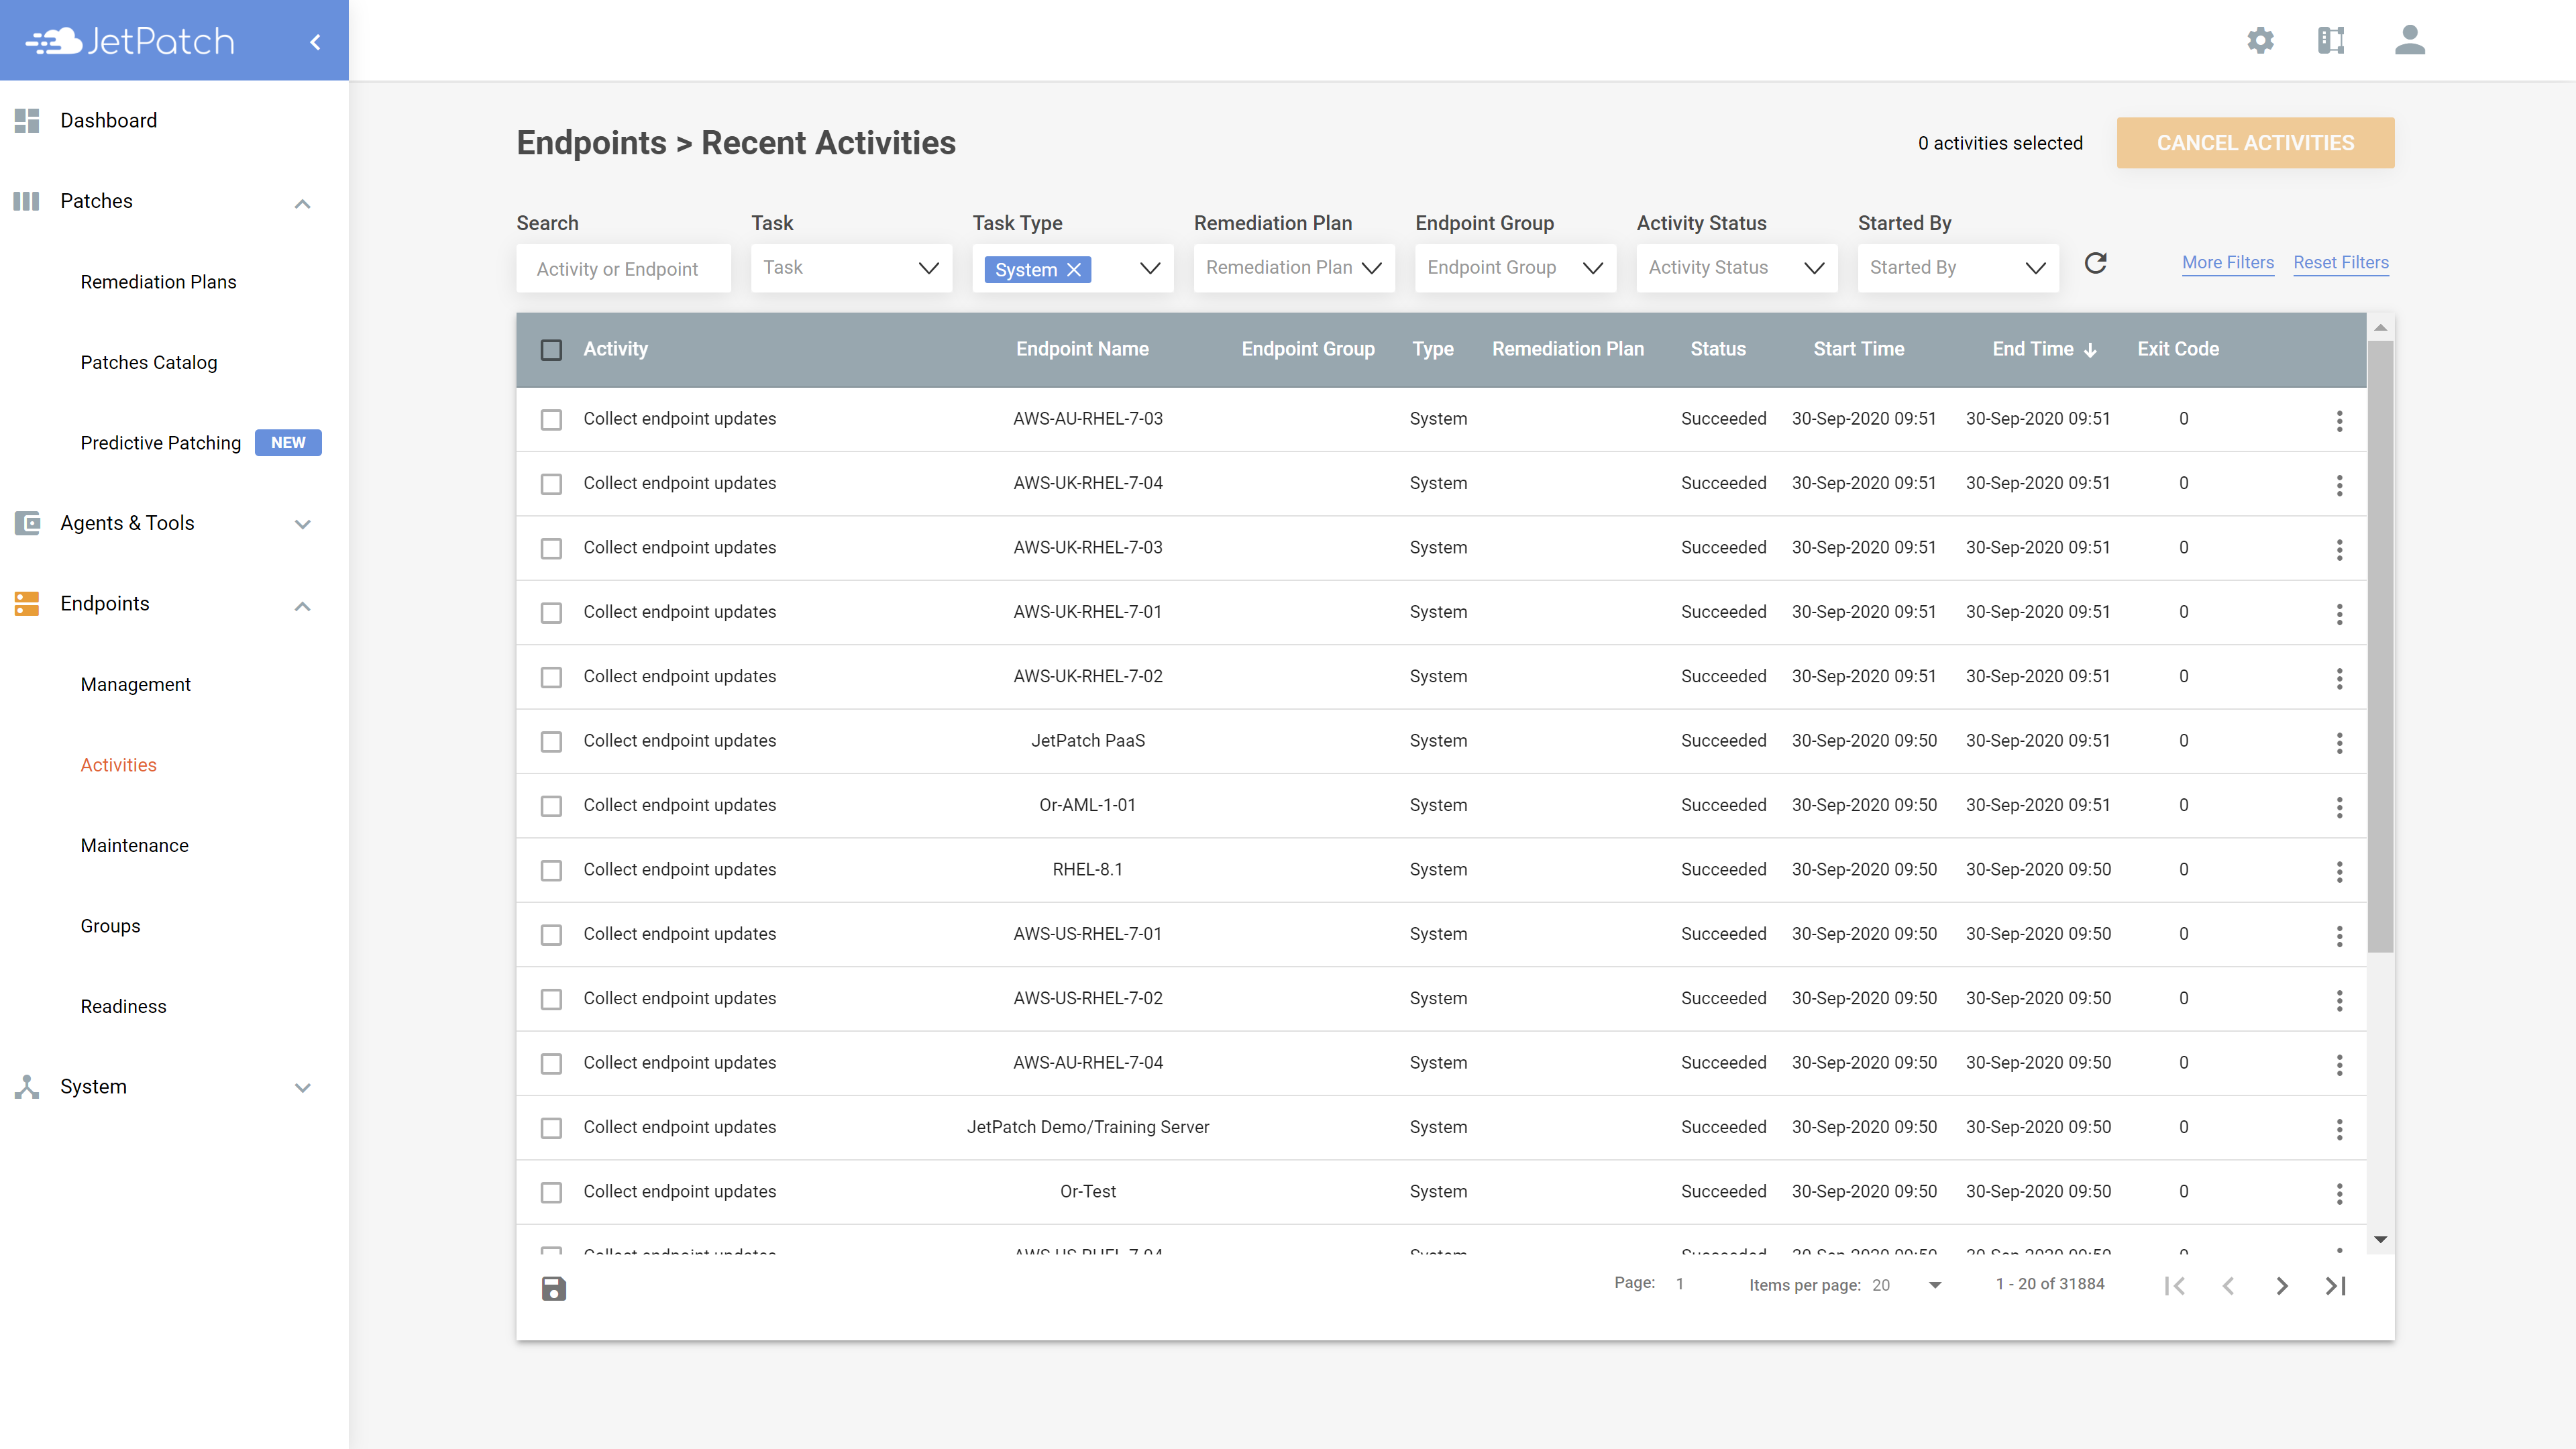The image size is (2576, 1449).
Task: Click the End Time sort arrow
Action: coord(2090,350)
